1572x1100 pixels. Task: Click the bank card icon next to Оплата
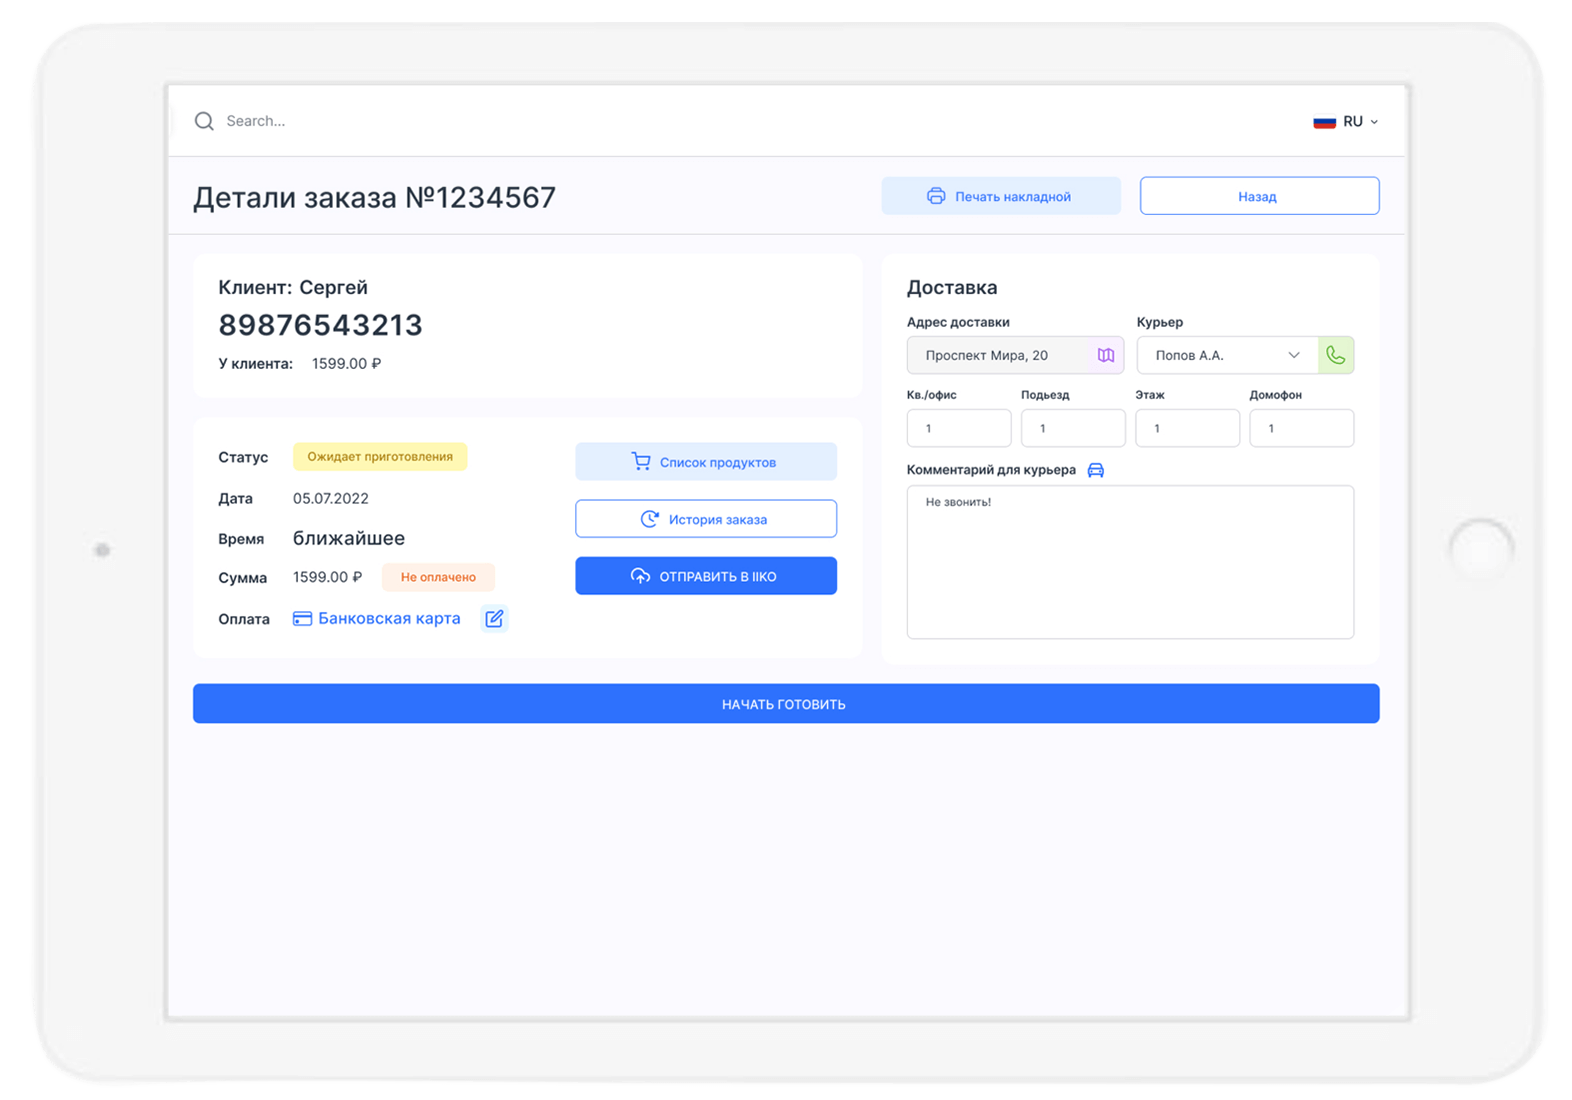(x=302, y=619)
